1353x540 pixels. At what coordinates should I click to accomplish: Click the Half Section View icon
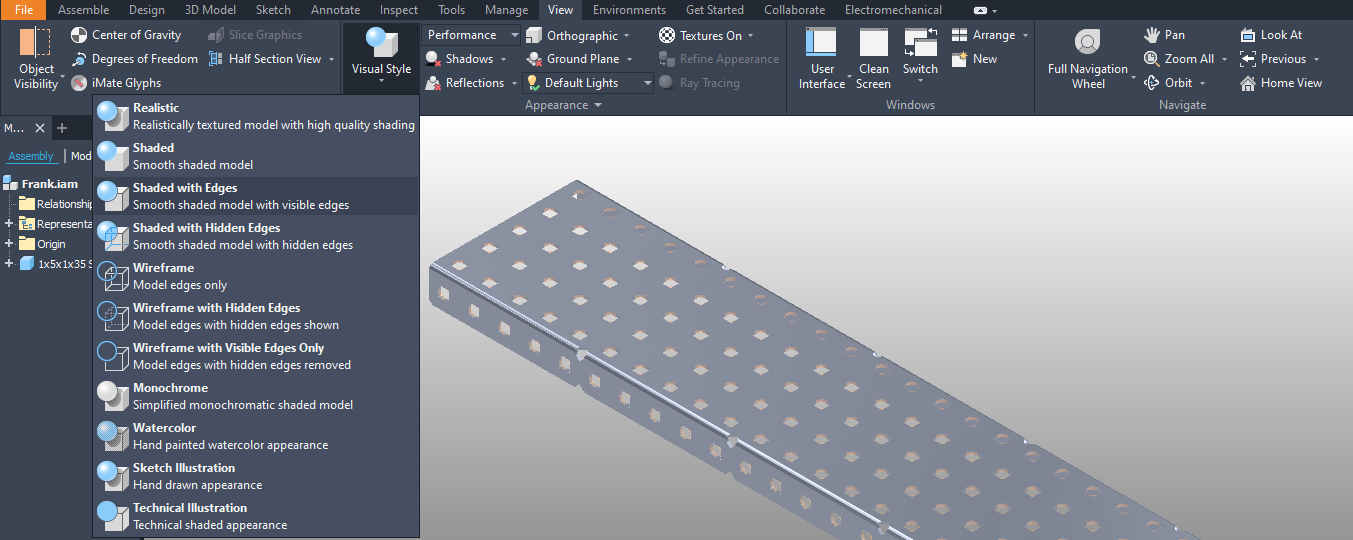pyautogui.click(x=216, y=59)
